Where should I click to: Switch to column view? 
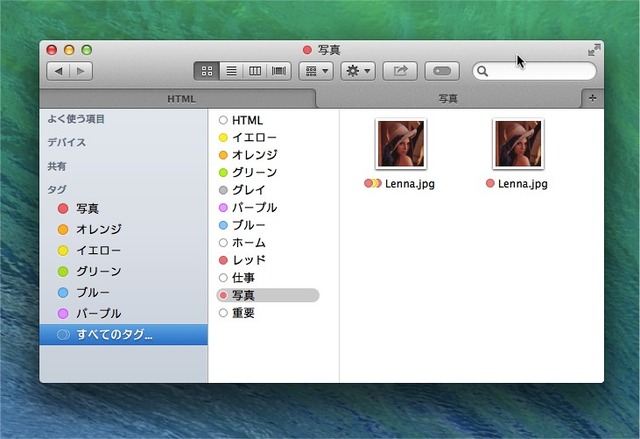click(255, 71)
